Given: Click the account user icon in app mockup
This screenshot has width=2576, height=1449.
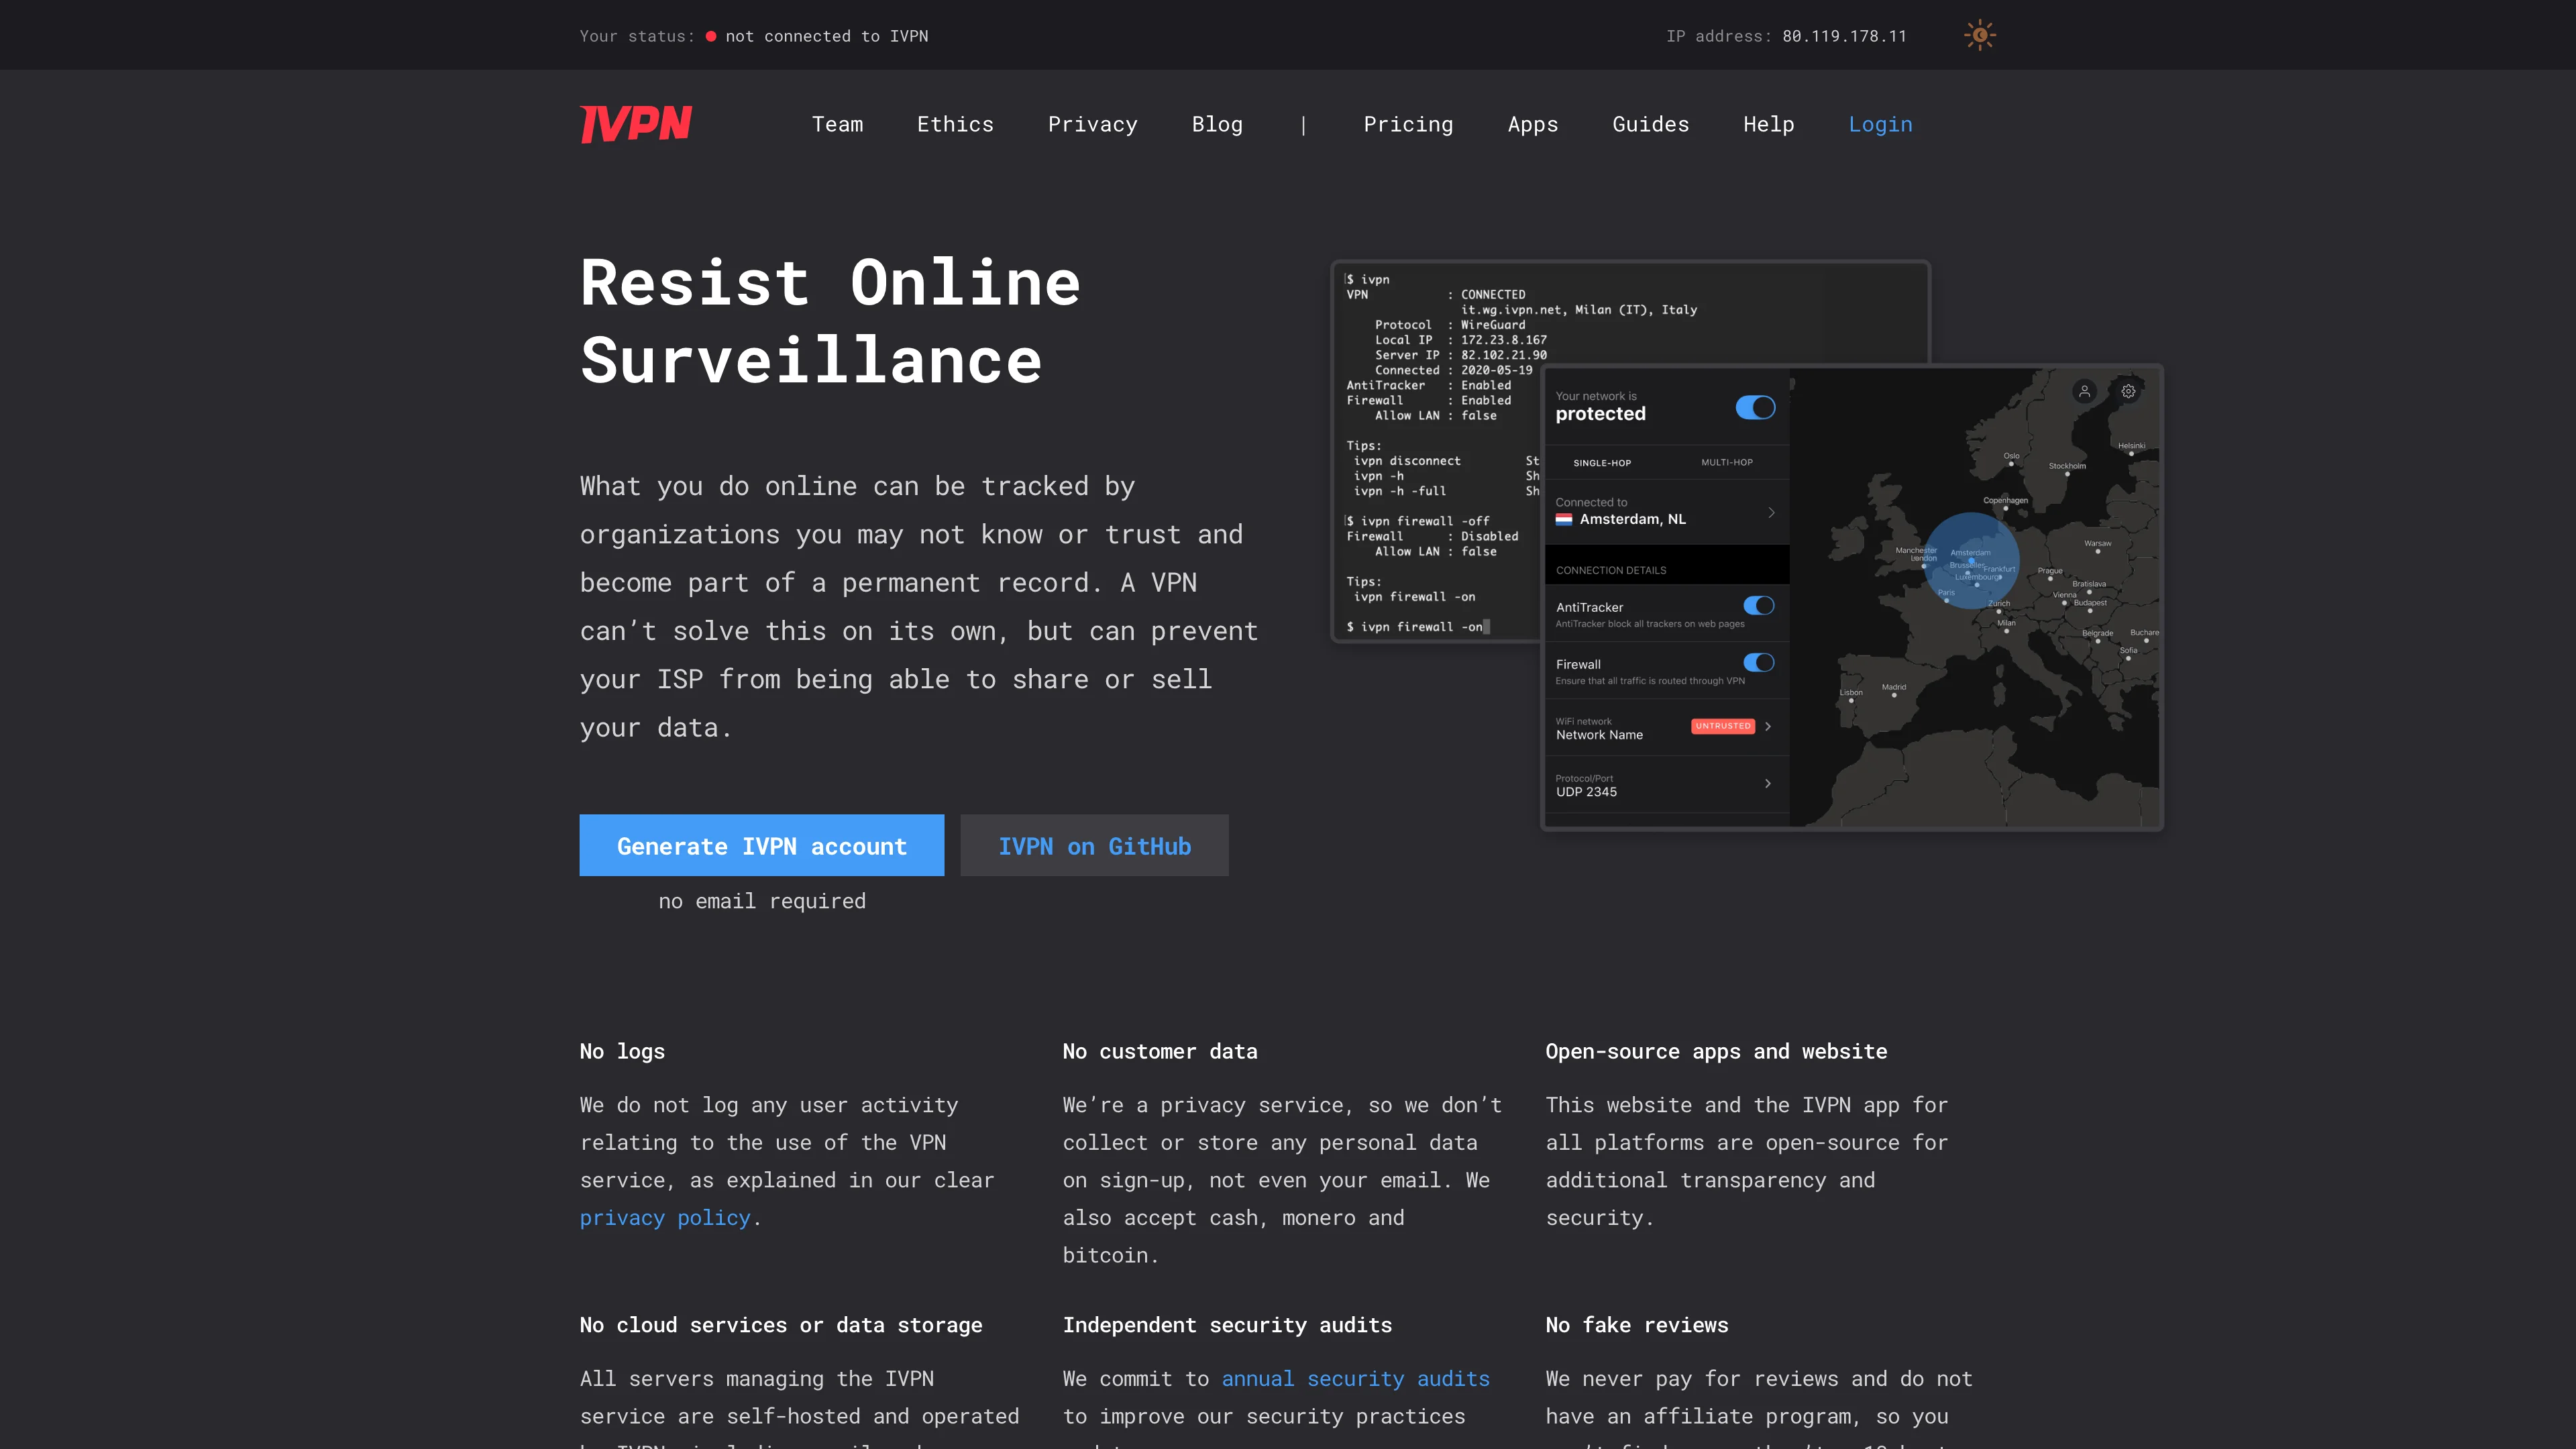Looking at the screenshot, I should tap(2086, 392).
